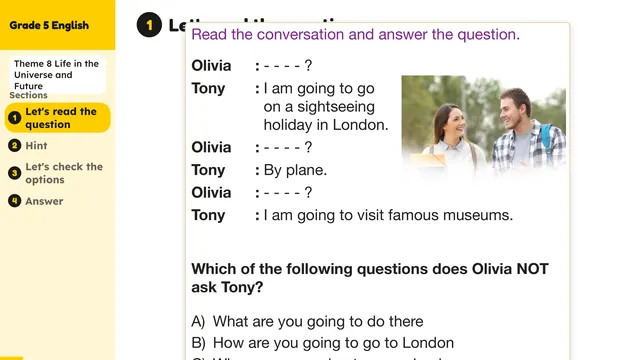
Task: Click the photo of two students
Action: point(484,124)
